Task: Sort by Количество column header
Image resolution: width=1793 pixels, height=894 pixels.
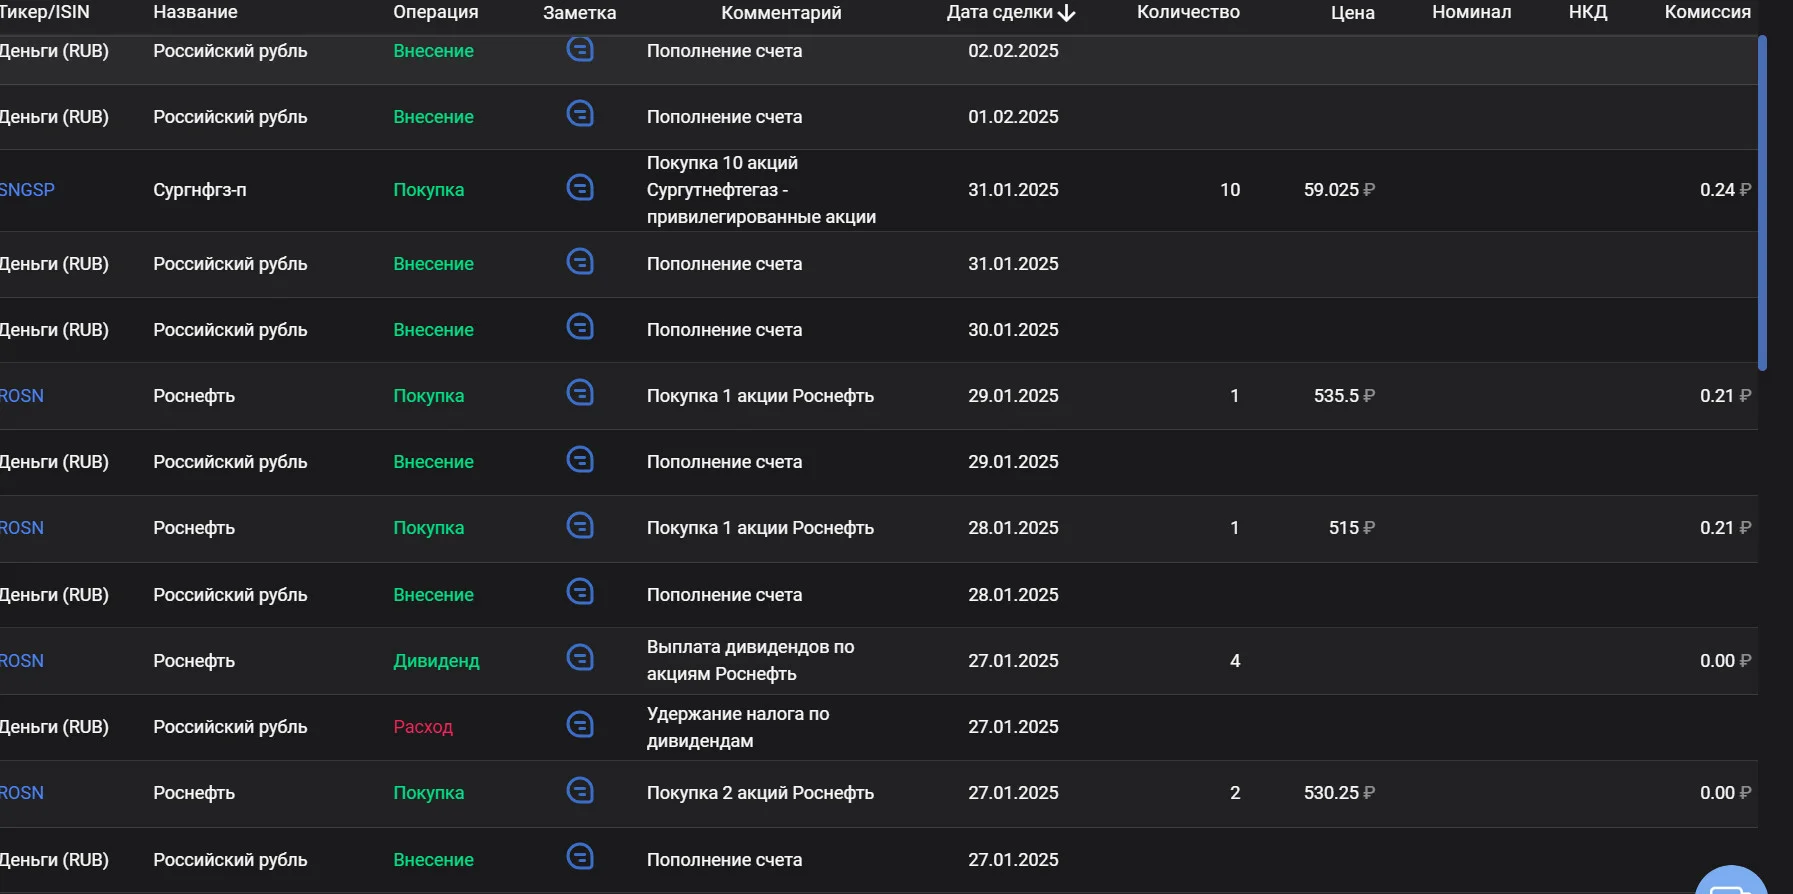Action: pyautogui.click(x=1188, y=12)
